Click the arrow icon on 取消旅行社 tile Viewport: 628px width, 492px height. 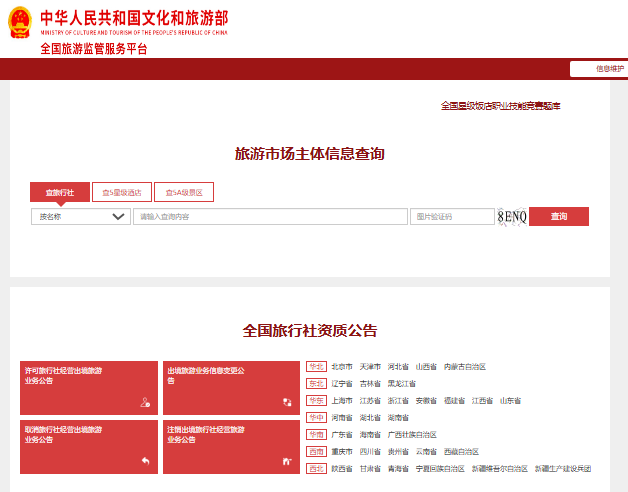[x=146, y=461]
